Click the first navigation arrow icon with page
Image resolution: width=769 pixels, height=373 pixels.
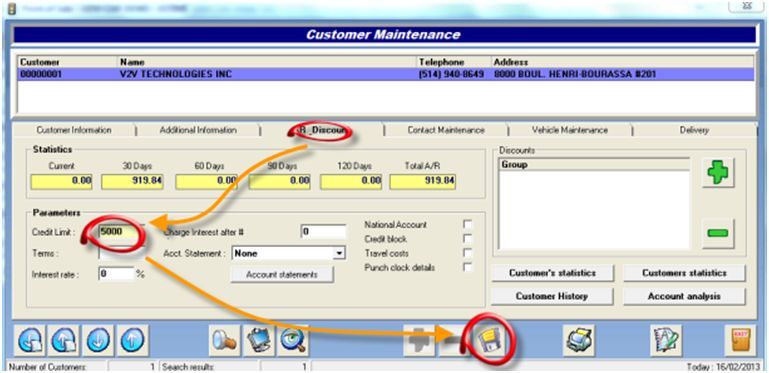(x=31, y=340)
